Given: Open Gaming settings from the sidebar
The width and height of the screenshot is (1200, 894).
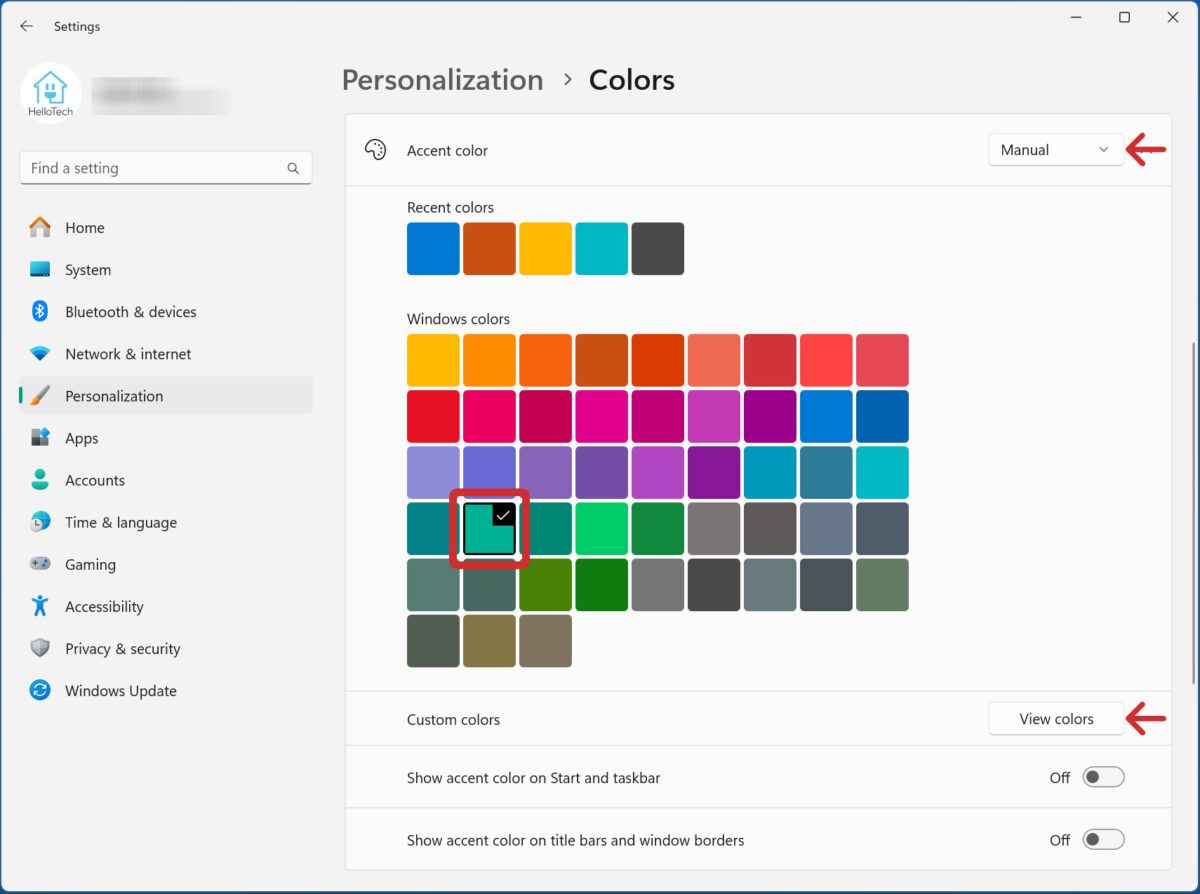Looking at the screenshot, I should [91, 564].
